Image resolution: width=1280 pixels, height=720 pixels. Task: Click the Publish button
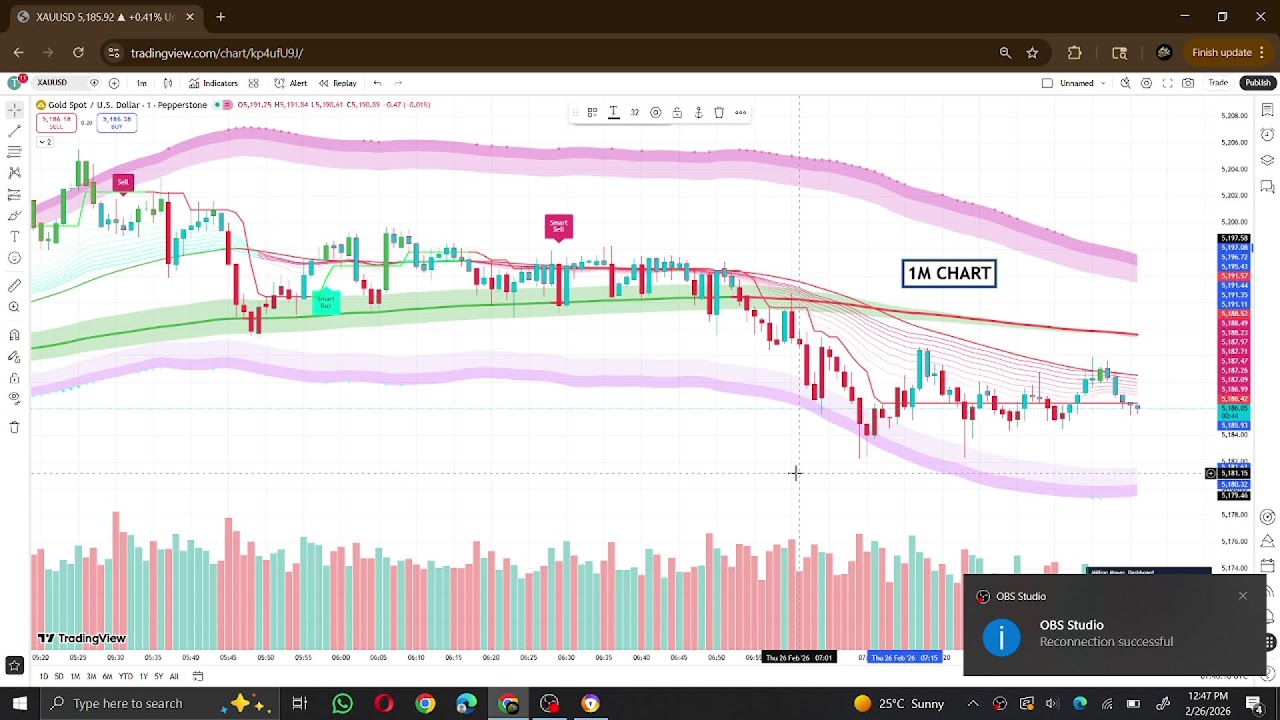1258,83
